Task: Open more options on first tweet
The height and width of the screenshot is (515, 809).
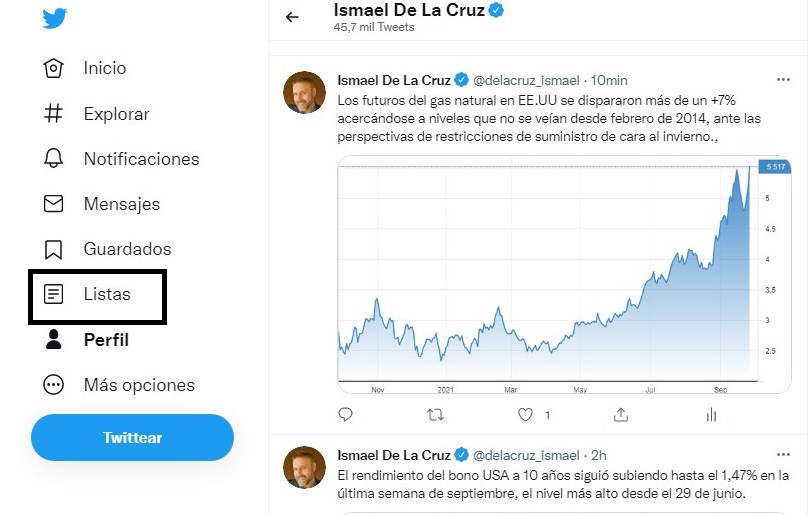Action: pos(784,79)
